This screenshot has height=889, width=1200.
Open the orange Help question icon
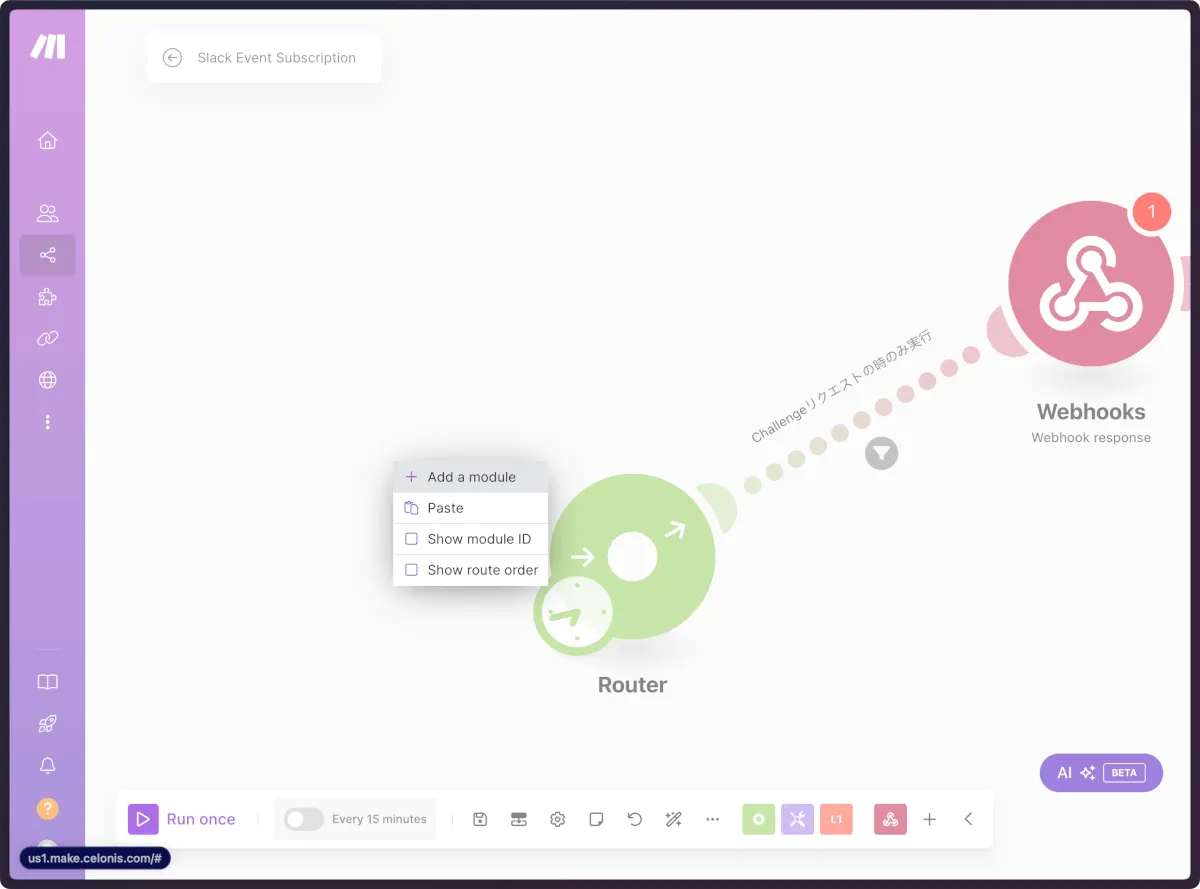coord(47,808)
